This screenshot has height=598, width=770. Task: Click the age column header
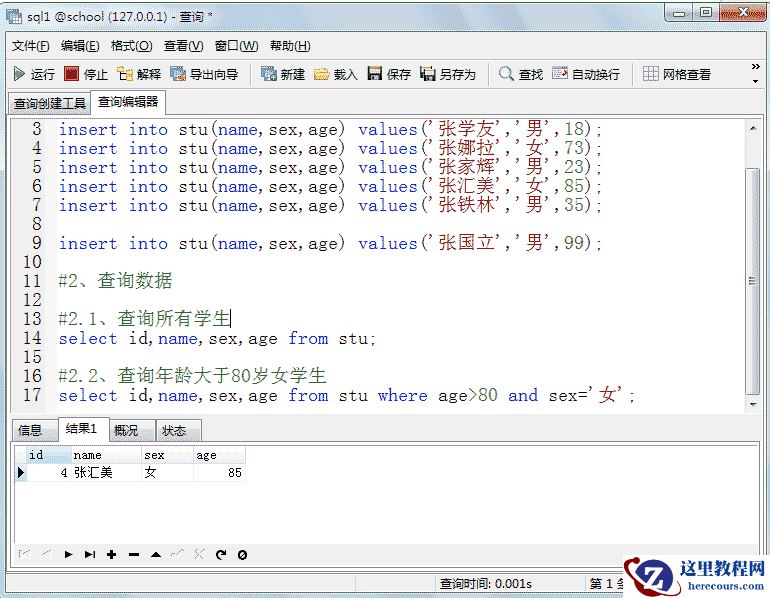[x=220, y=455]
